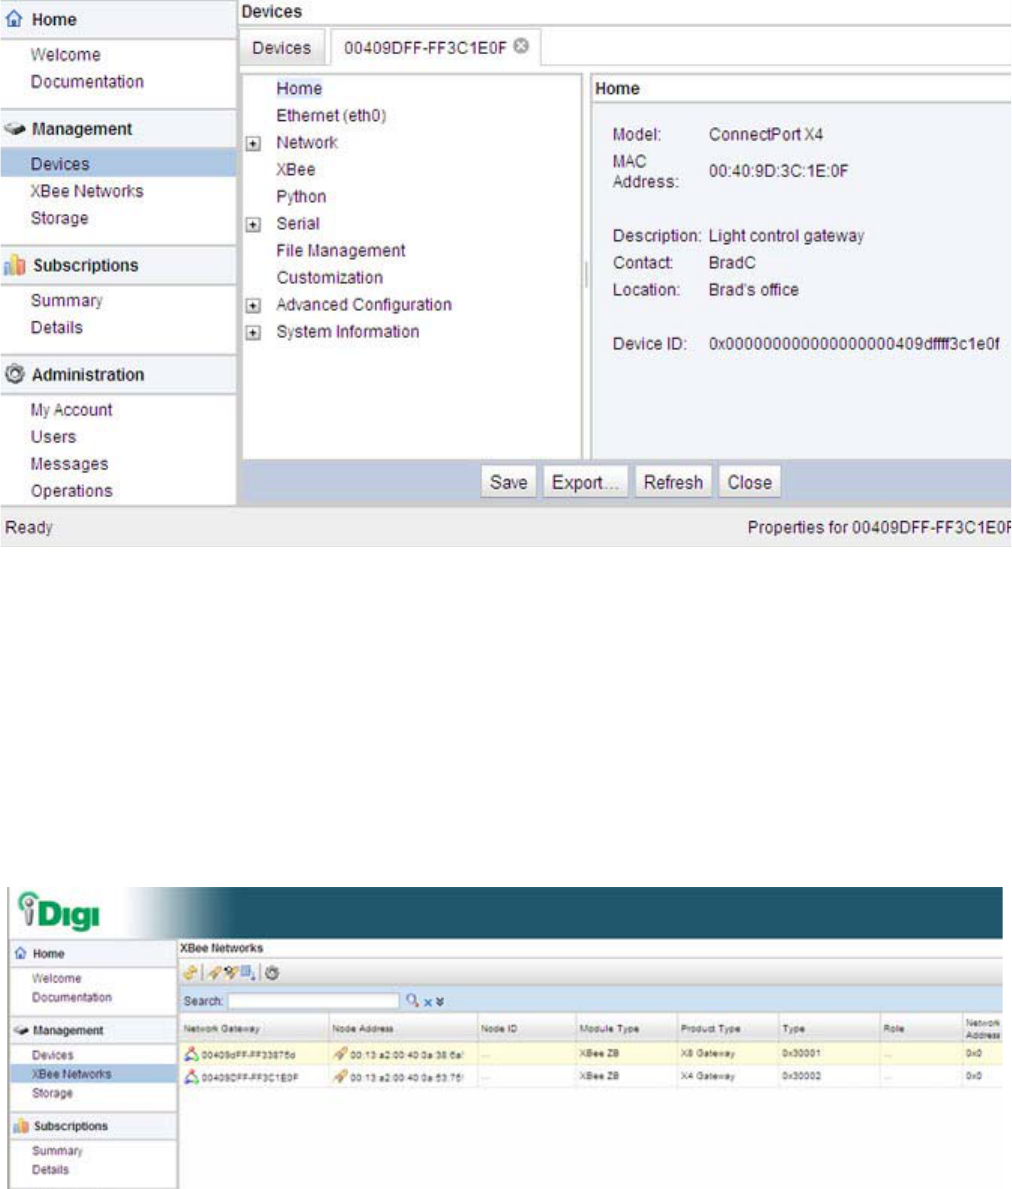Screen dimensions: 1012x1189
Task: Click the magnifier search icon beside Search field
Action: click(412, 1001)
